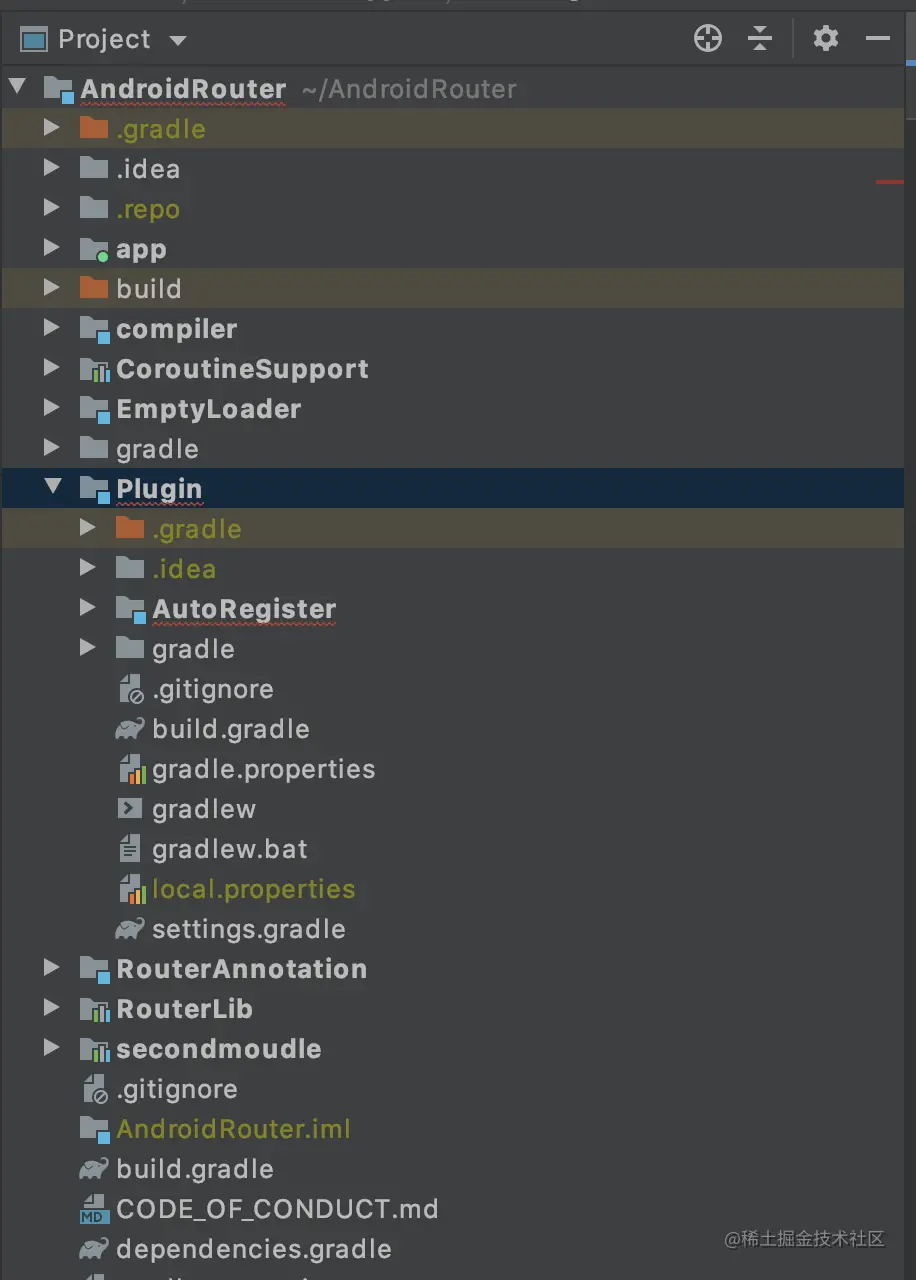Select the gradlew.bat file
Image resolution: width=916 pixels, height=1280 pixels.
[230, 849]
